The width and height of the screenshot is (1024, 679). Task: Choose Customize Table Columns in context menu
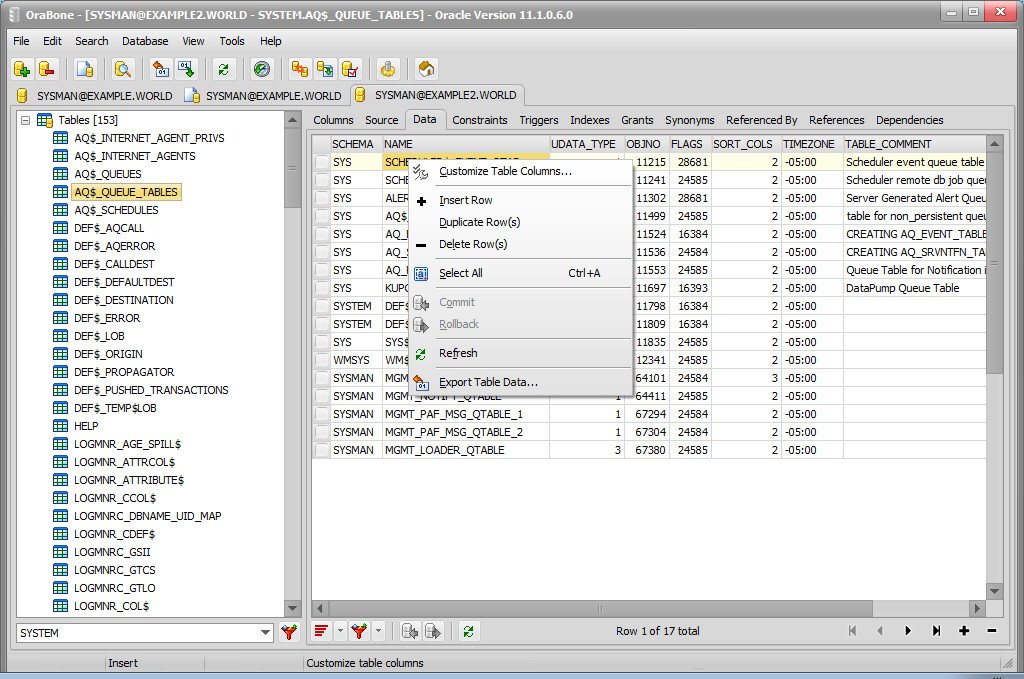(520, 171)
